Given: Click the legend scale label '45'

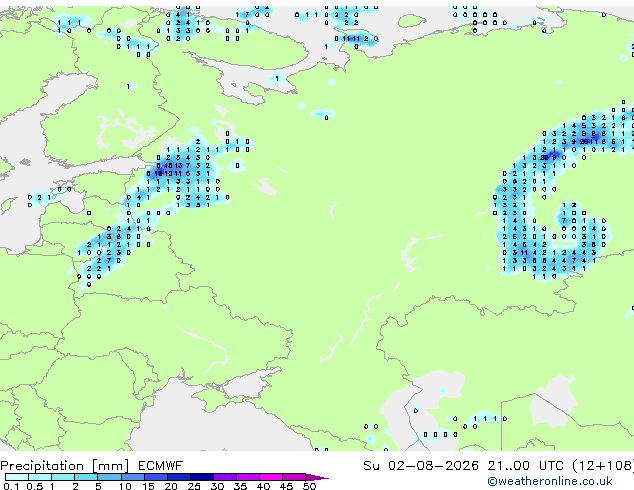Looking at the screenshot, I should [x=286, y=486].
